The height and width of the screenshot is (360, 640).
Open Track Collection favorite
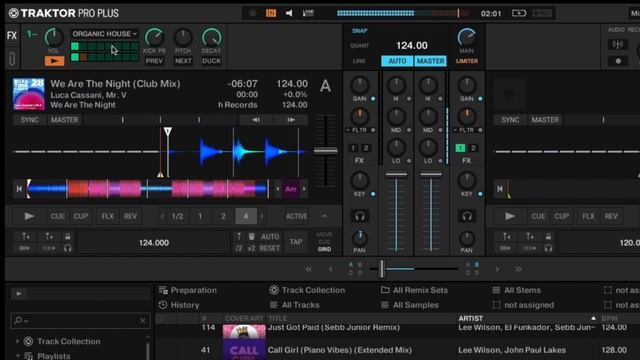[x=307, y=290]
